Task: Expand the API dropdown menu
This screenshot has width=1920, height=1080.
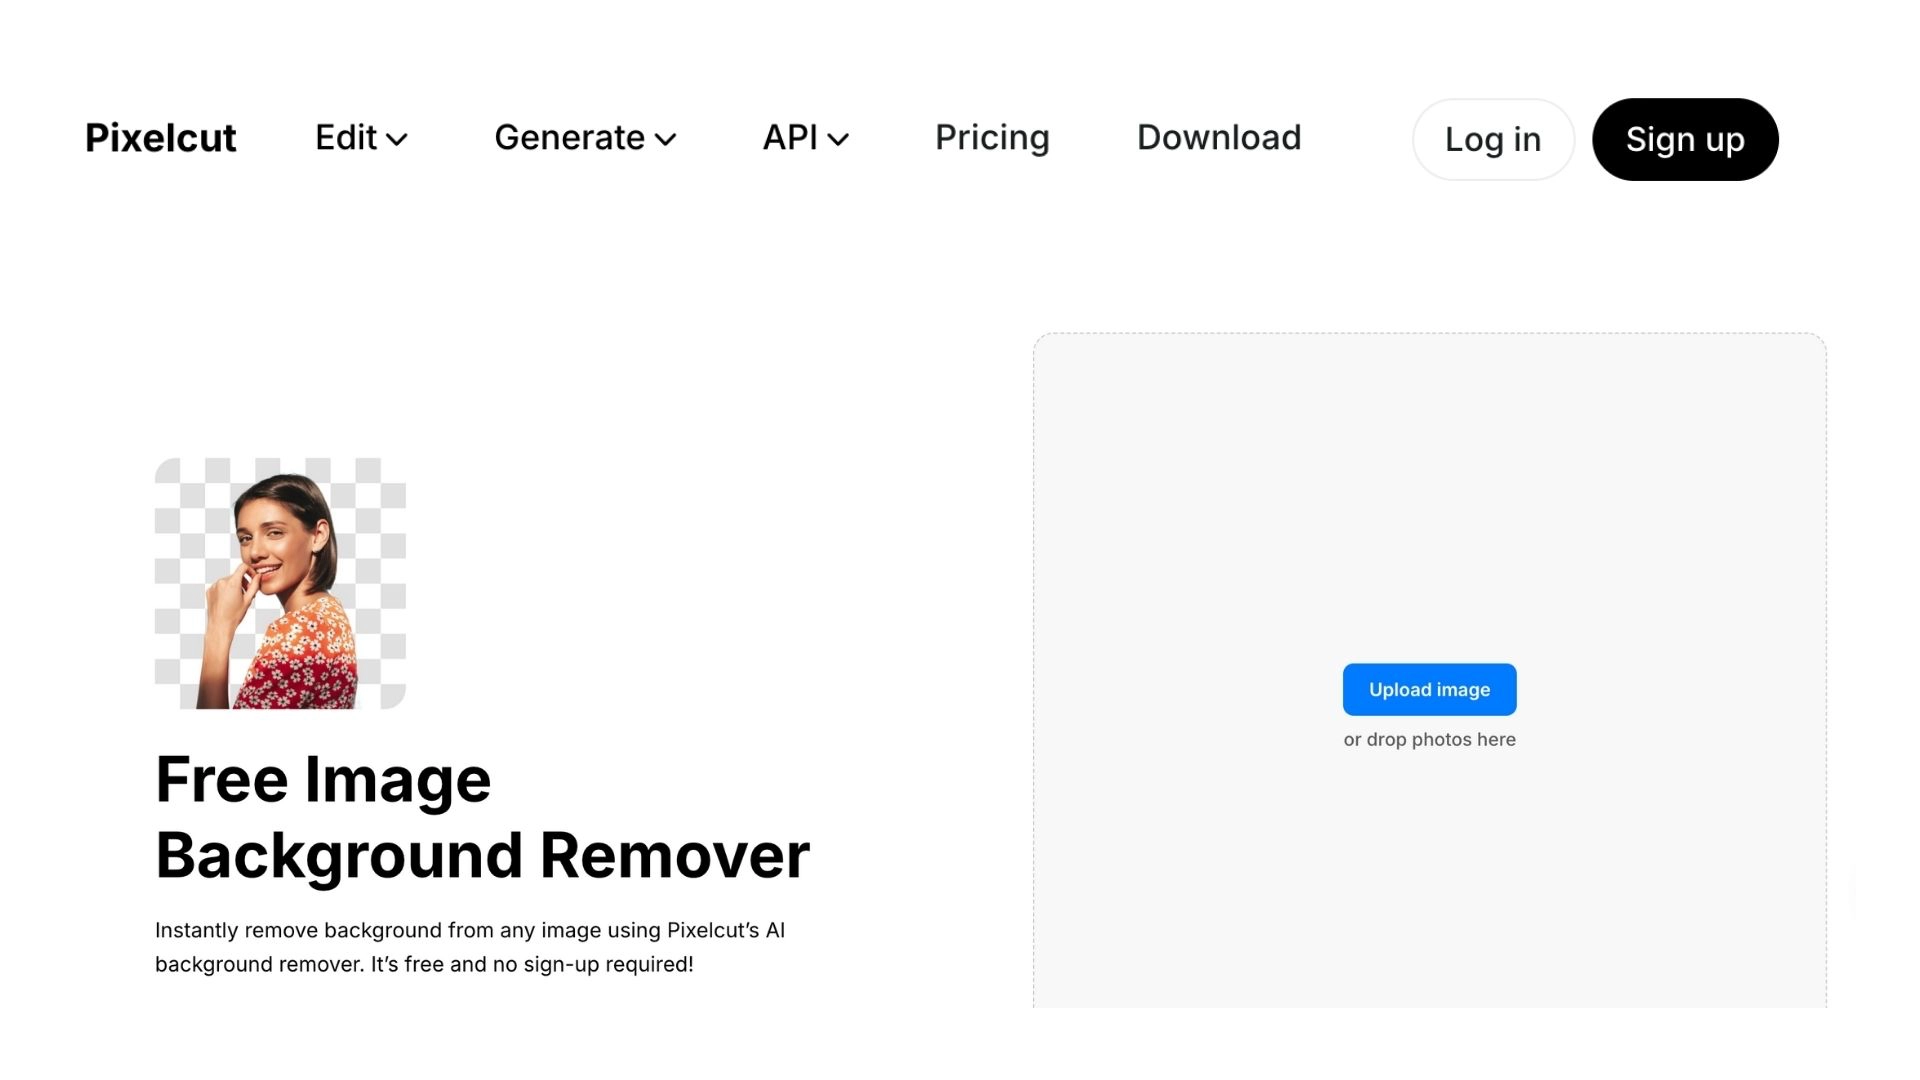Action: point(806,138)
